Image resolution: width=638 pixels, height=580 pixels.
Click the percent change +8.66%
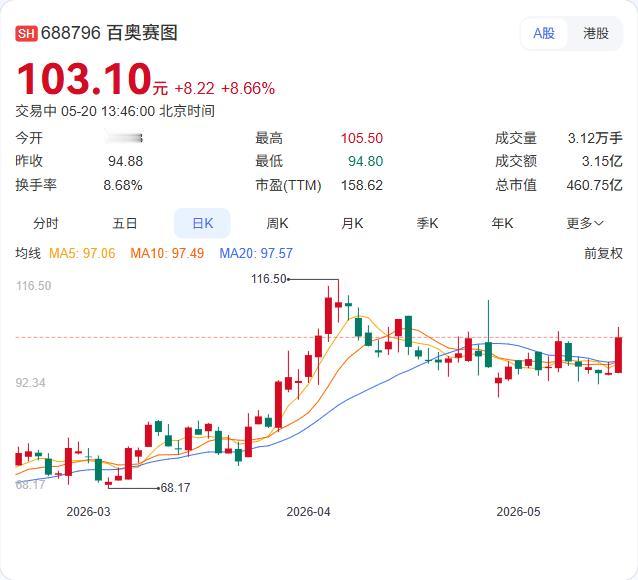pos(248,88)
